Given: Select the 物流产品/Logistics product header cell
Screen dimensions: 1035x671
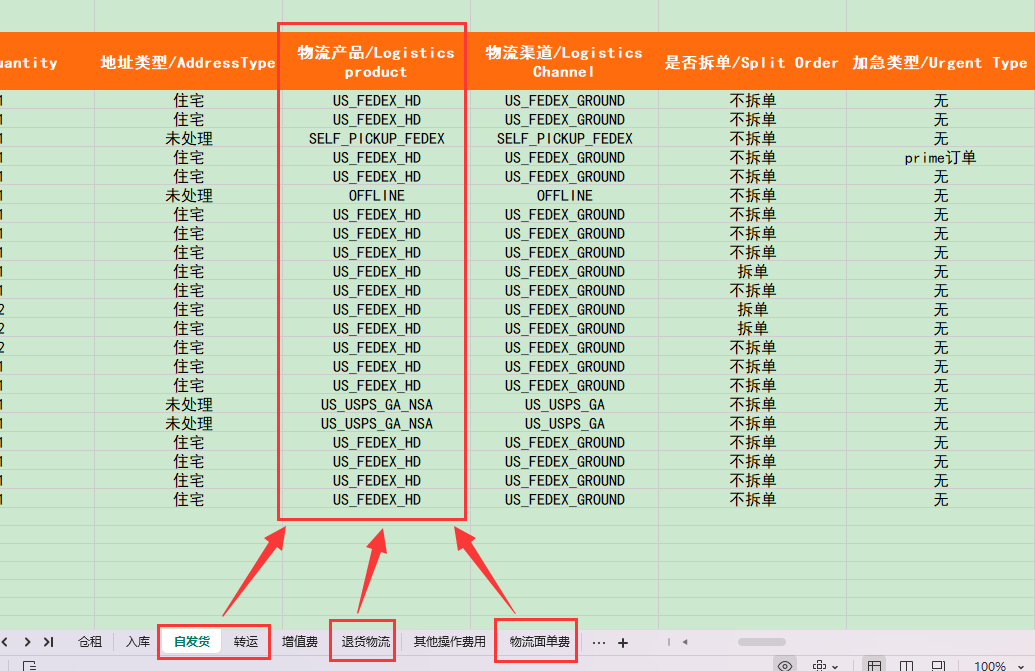Looking at the screenshot, I should click(376, 61).
